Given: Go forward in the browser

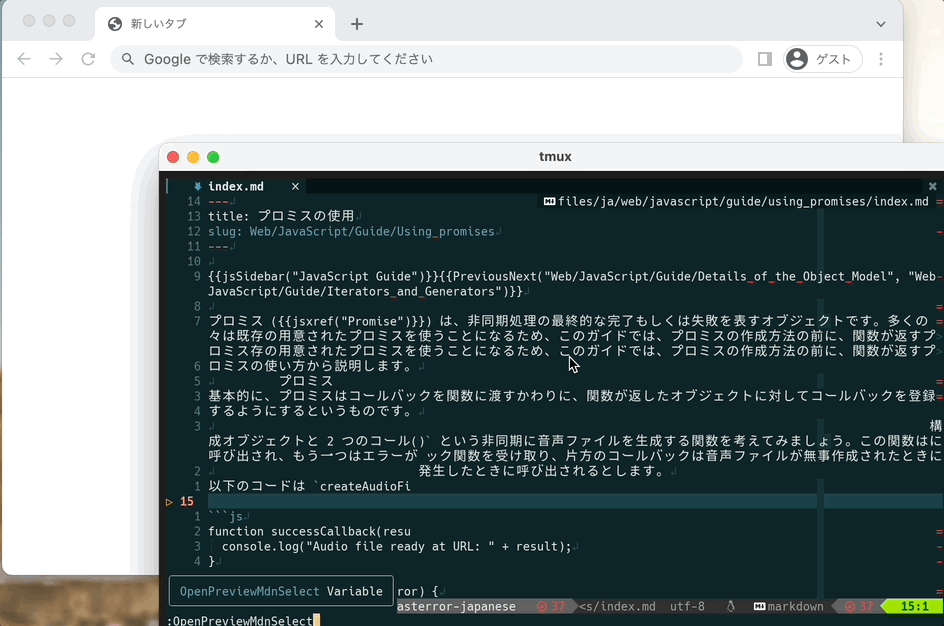Looking at the screenshot, I should (56, 59).
